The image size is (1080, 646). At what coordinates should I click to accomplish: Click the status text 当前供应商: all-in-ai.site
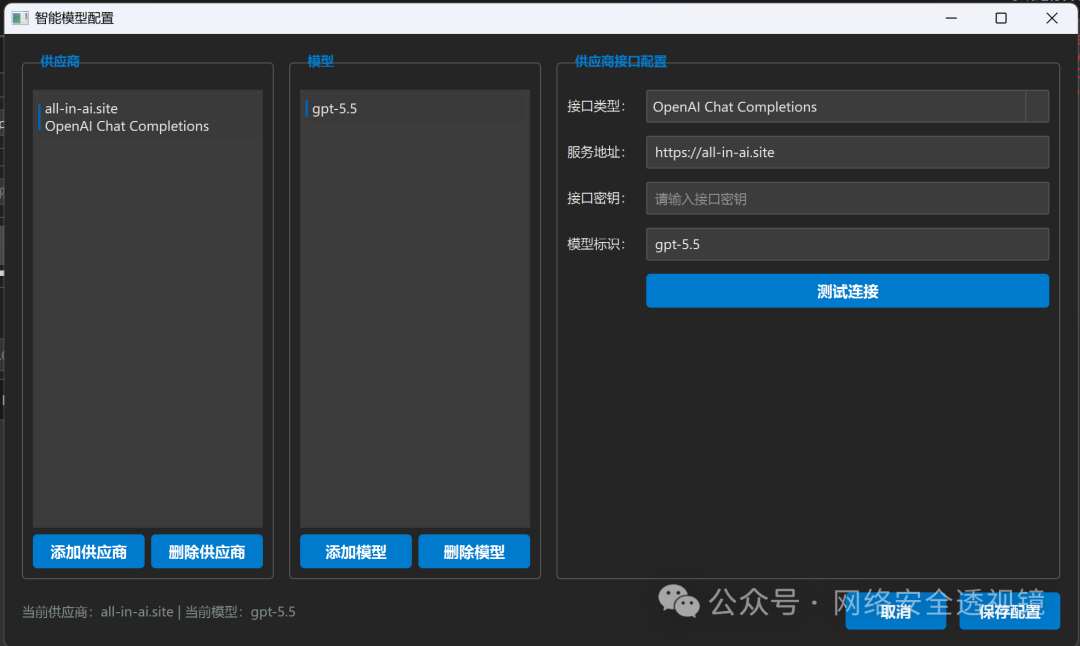click(x=98, y=612)
